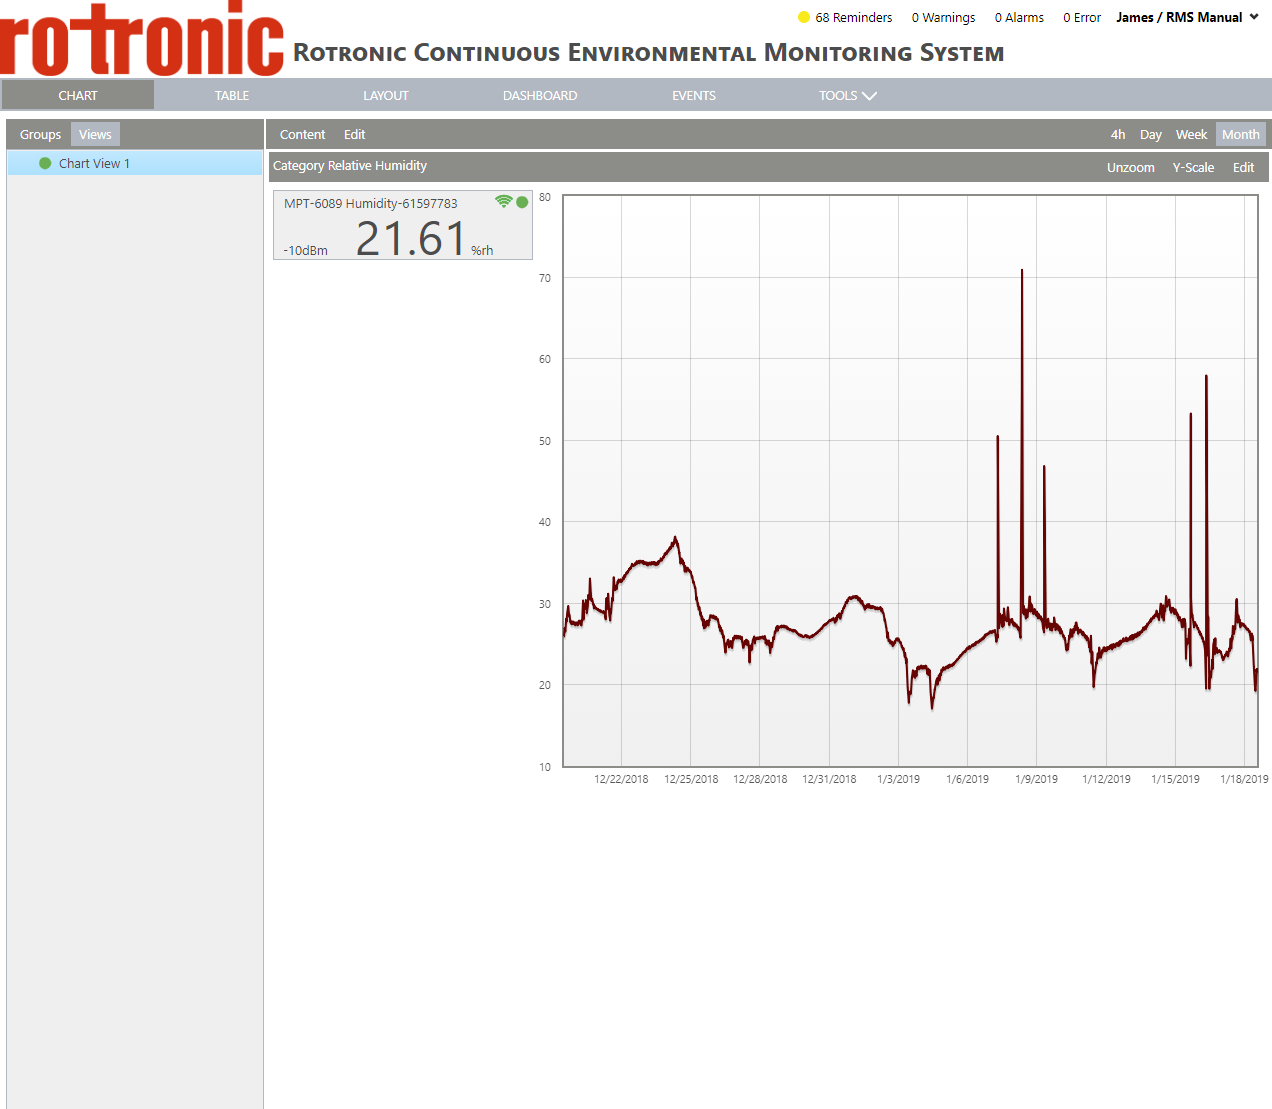Viewport: 1272px width, 1109px height.
Task: Open the Edit menu beside Content
Action: tap(355, 135)
